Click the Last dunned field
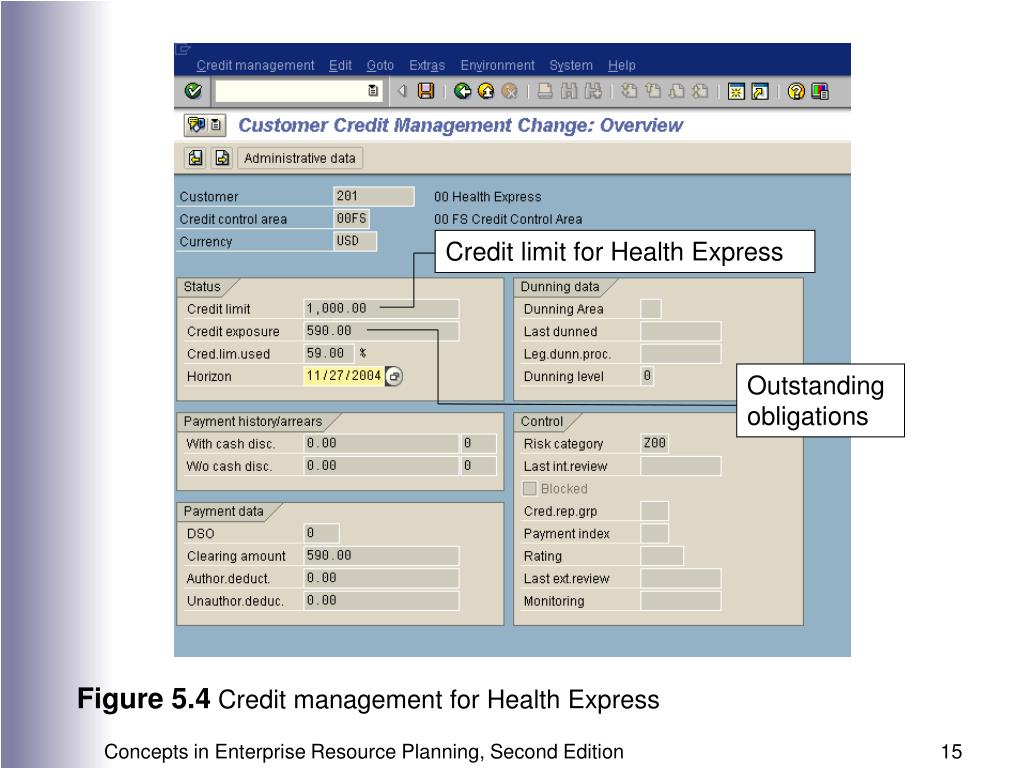The image size is (1024, 768). [x=680, y=331]
